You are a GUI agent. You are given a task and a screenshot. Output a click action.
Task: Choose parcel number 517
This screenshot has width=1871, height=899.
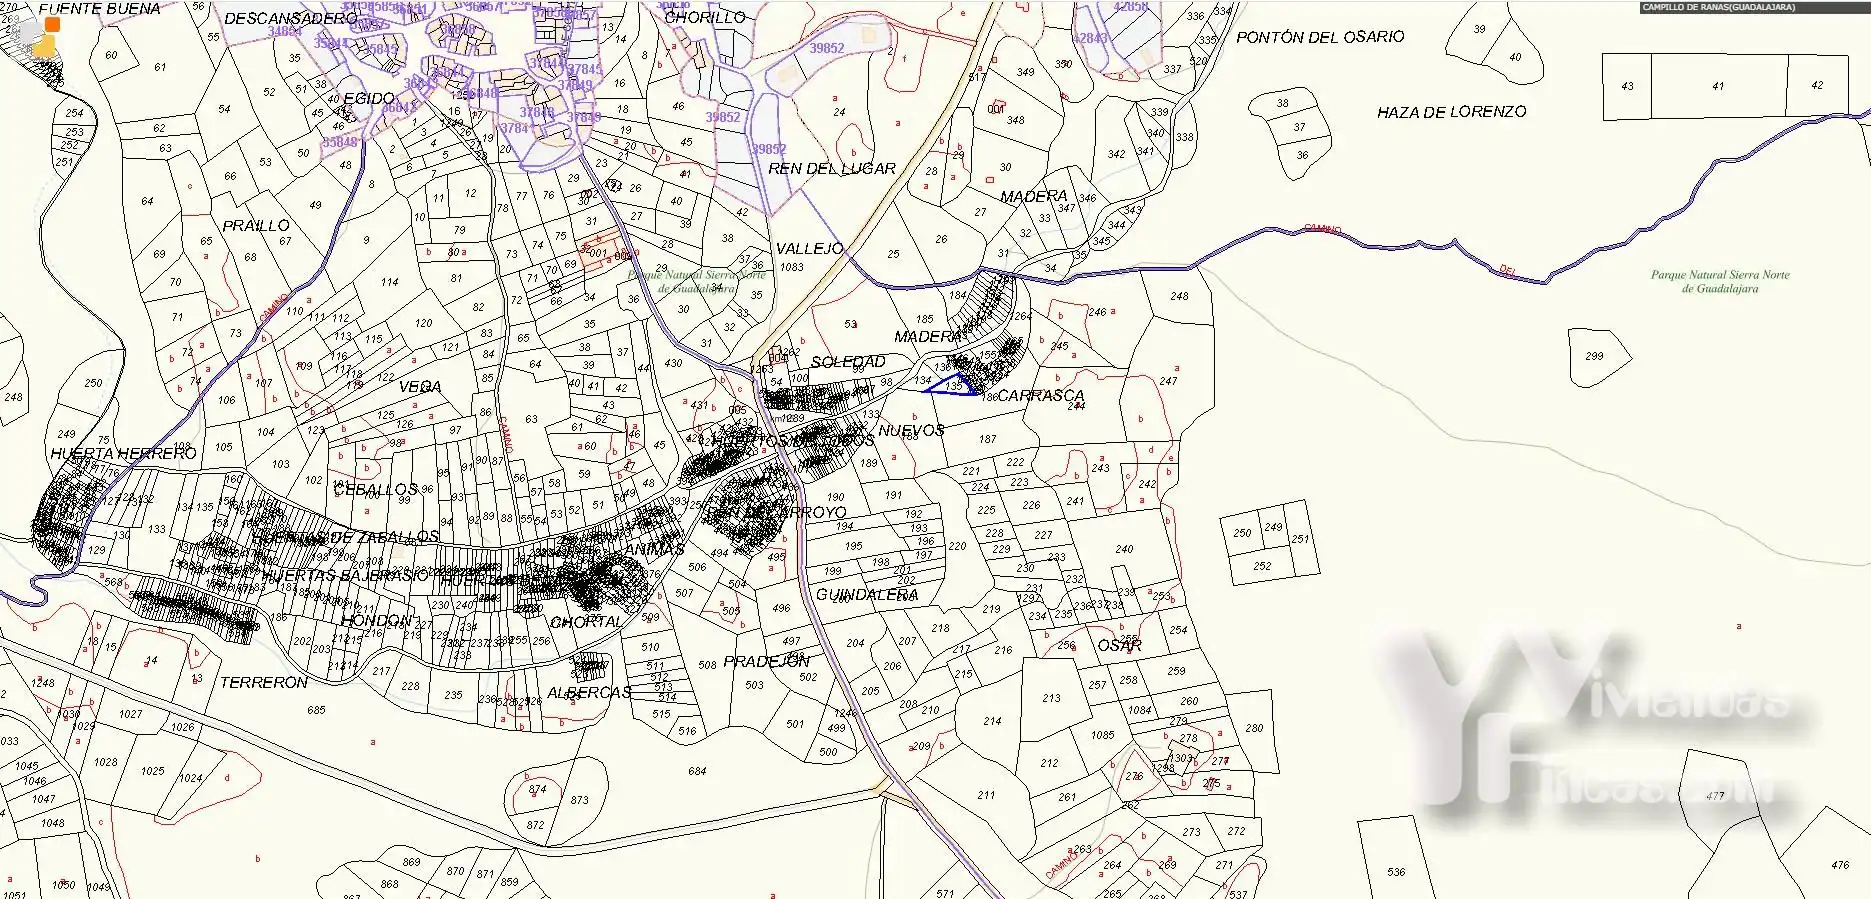click(977, 77)
